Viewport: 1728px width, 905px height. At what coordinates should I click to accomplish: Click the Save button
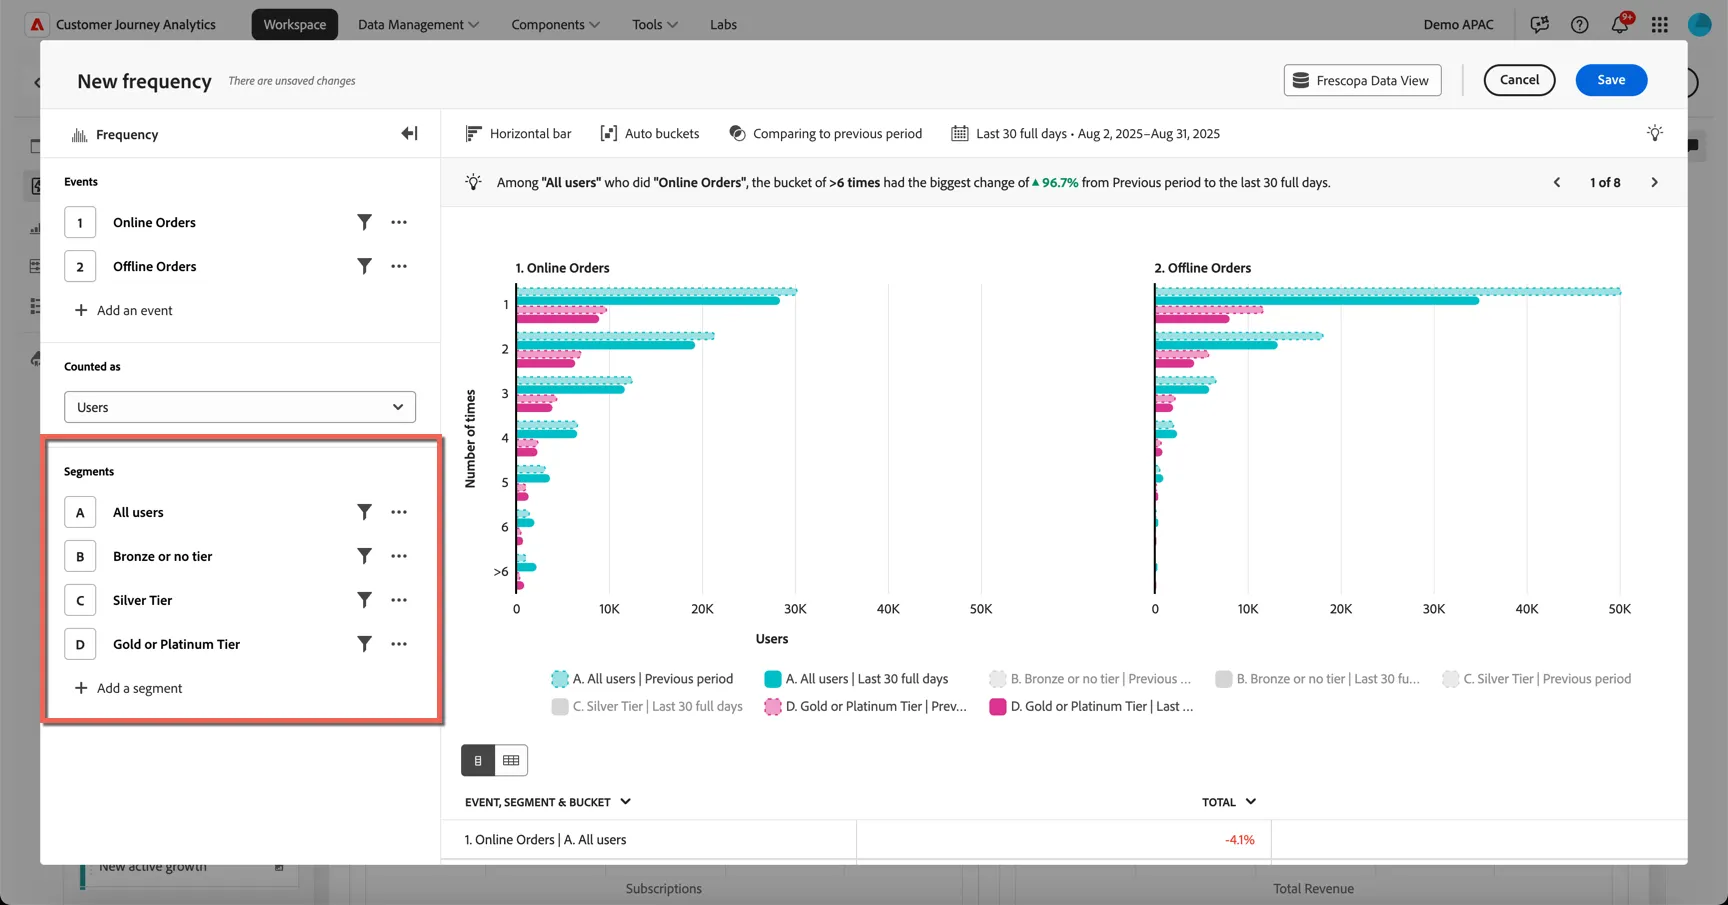point(1611,80)
